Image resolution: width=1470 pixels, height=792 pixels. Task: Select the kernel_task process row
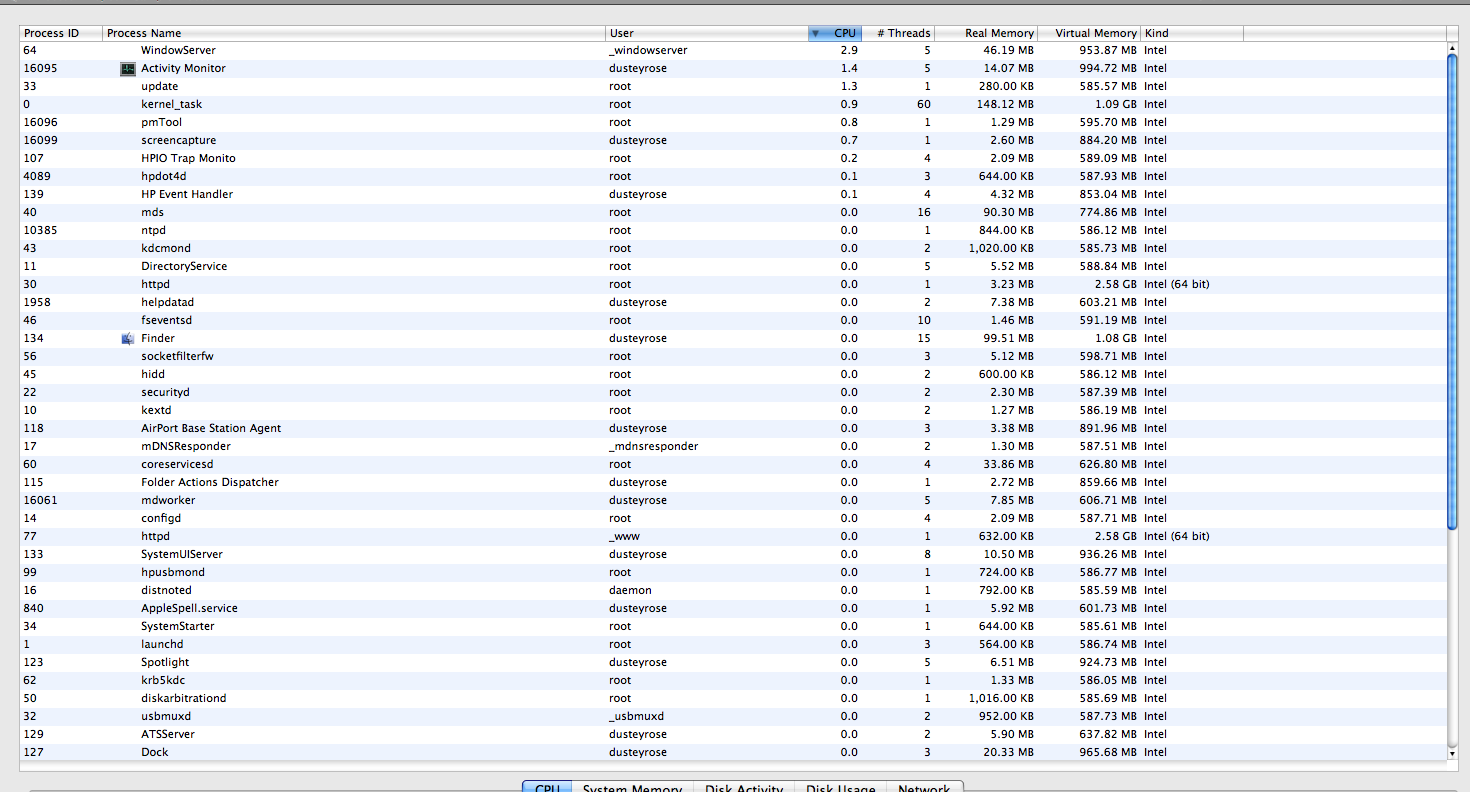pyautogui.click(x=733, y=104)
